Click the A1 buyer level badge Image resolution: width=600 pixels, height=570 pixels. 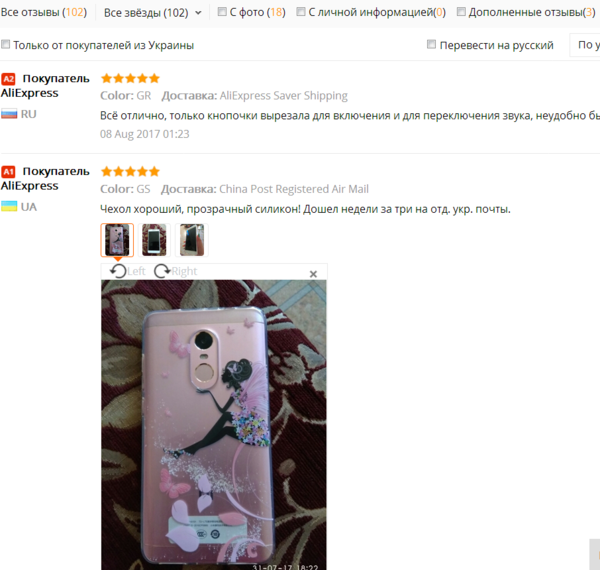[8, 172]
